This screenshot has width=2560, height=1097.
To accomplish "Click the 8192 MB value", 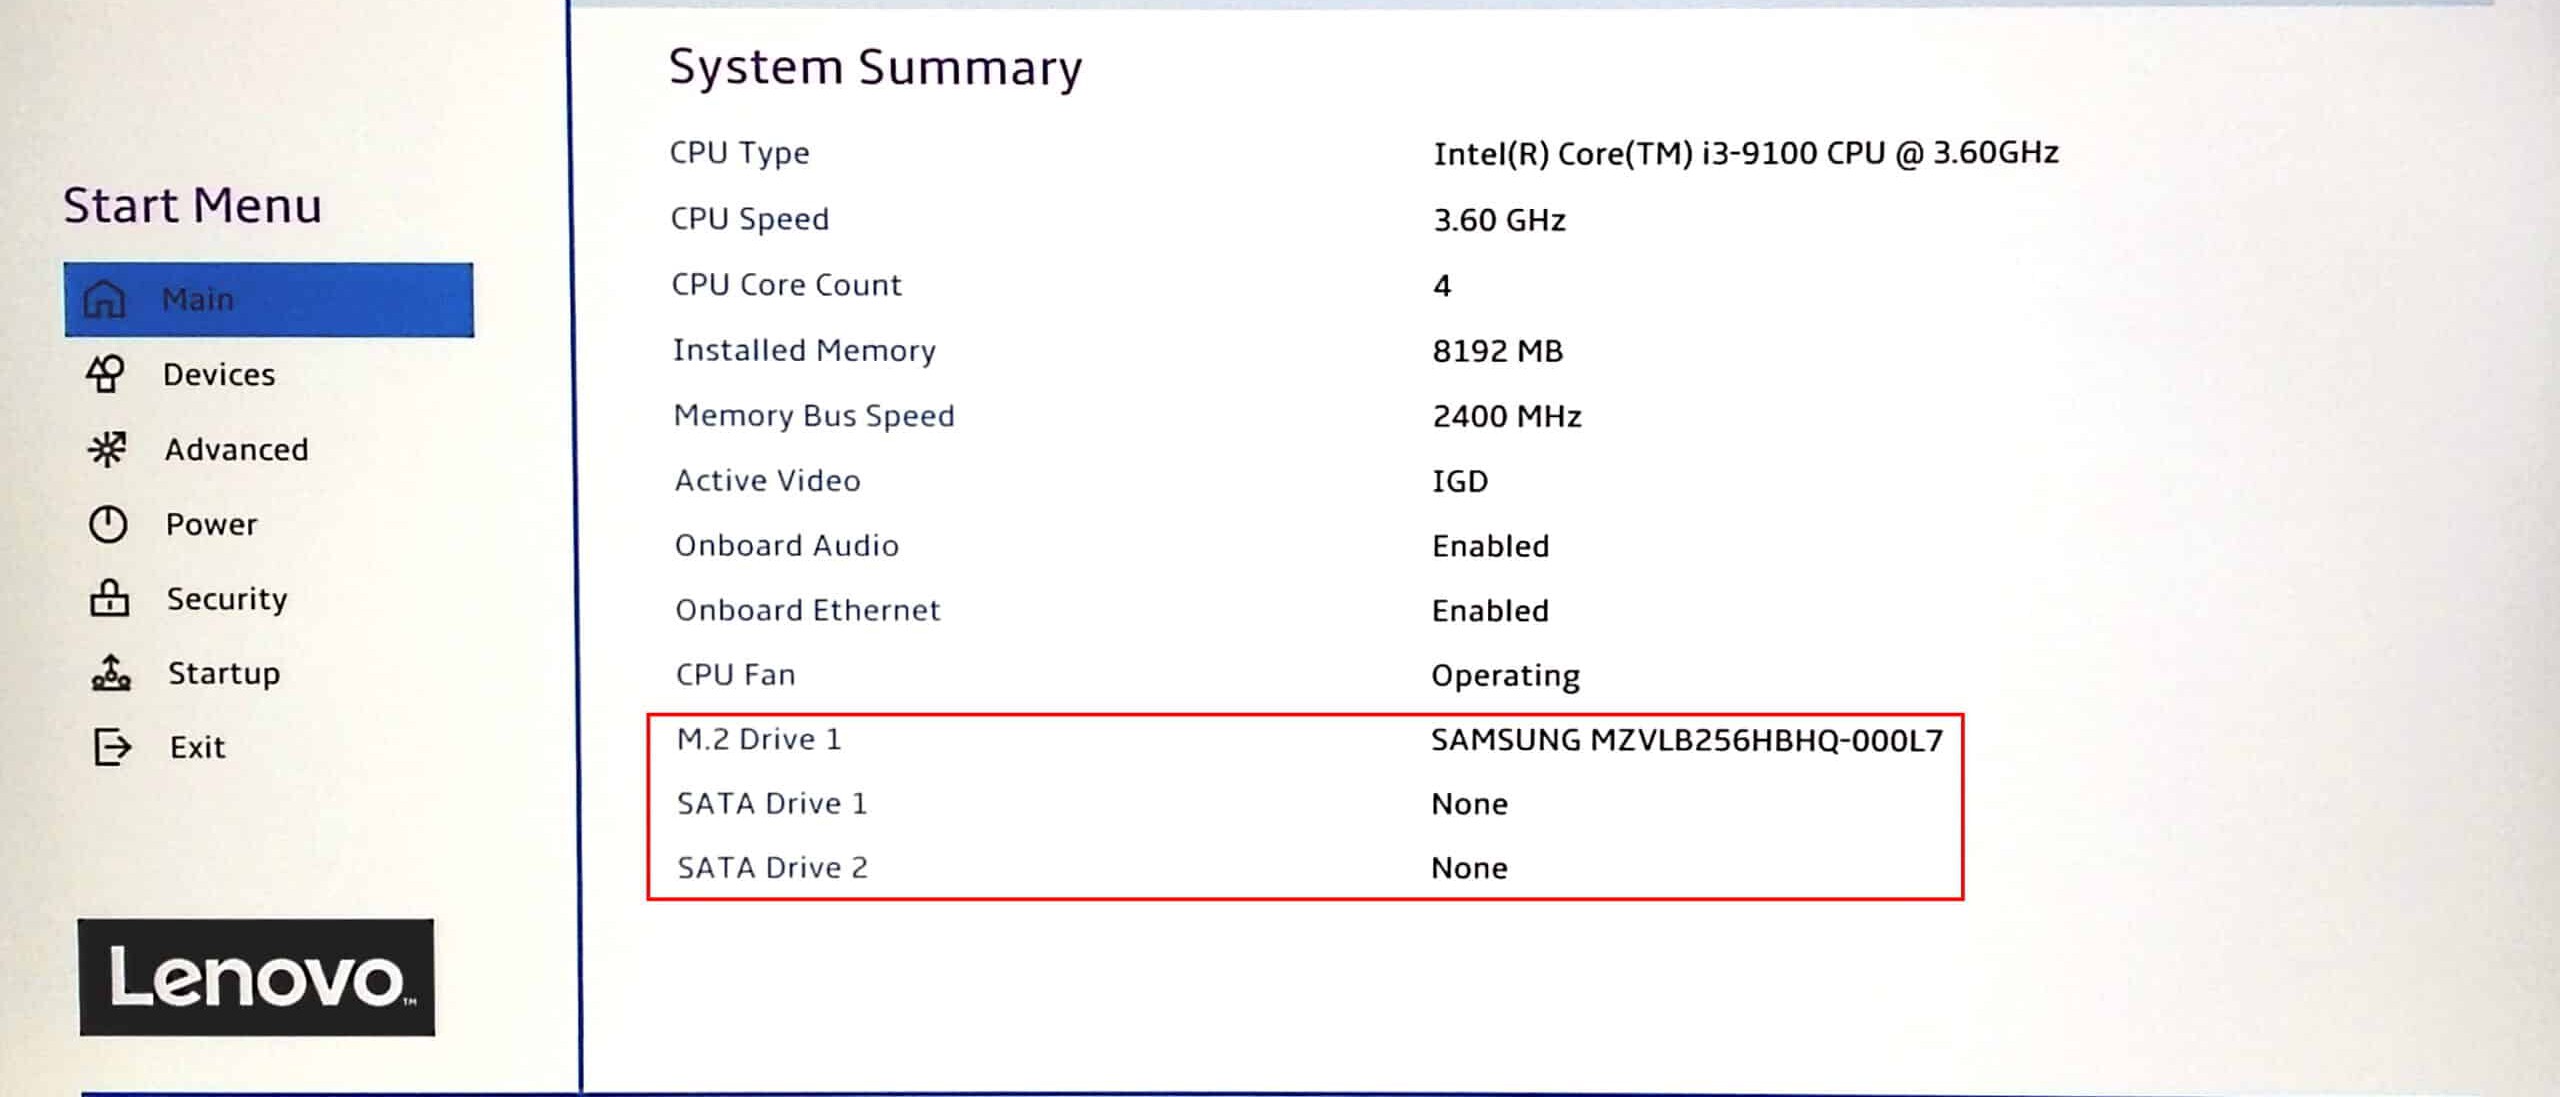I will (x=1498, y=351).
